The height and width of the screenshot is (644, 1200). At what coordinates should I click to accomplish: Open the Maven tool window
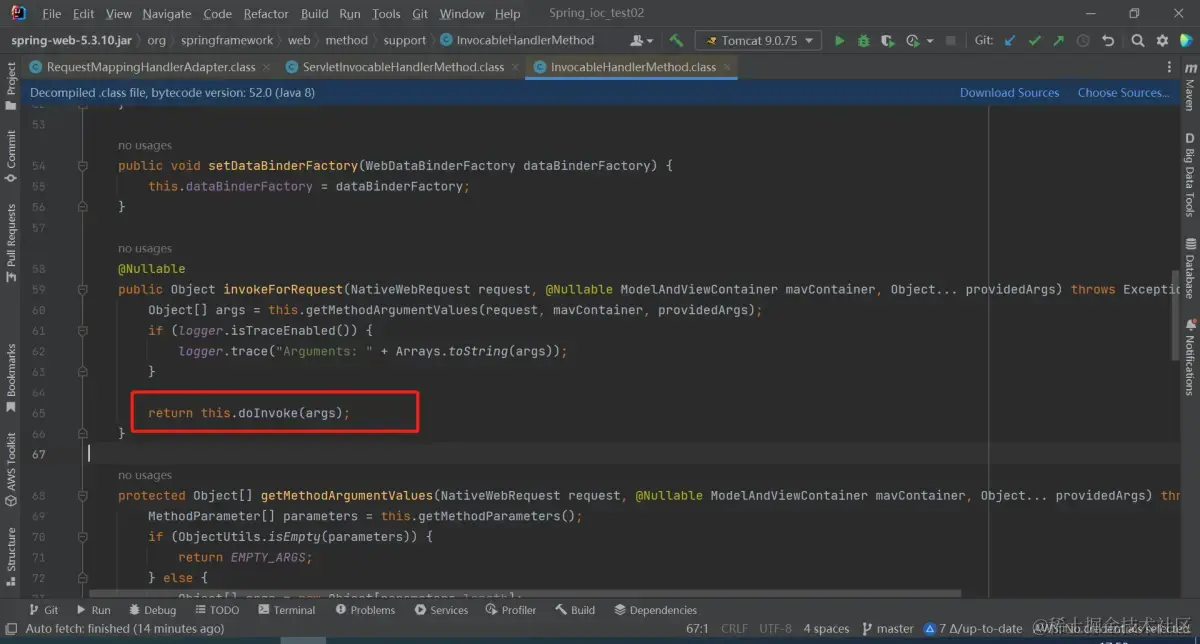tap(1190, 88)
